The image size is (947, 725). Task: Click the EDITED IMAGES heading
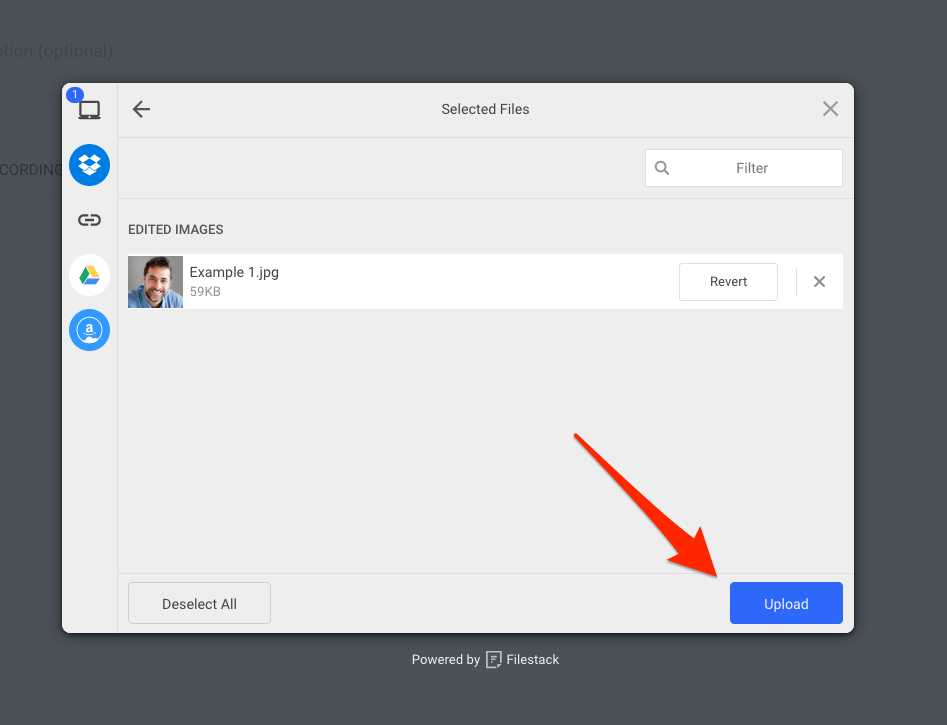pyautogui.click(x=176, y=230)
